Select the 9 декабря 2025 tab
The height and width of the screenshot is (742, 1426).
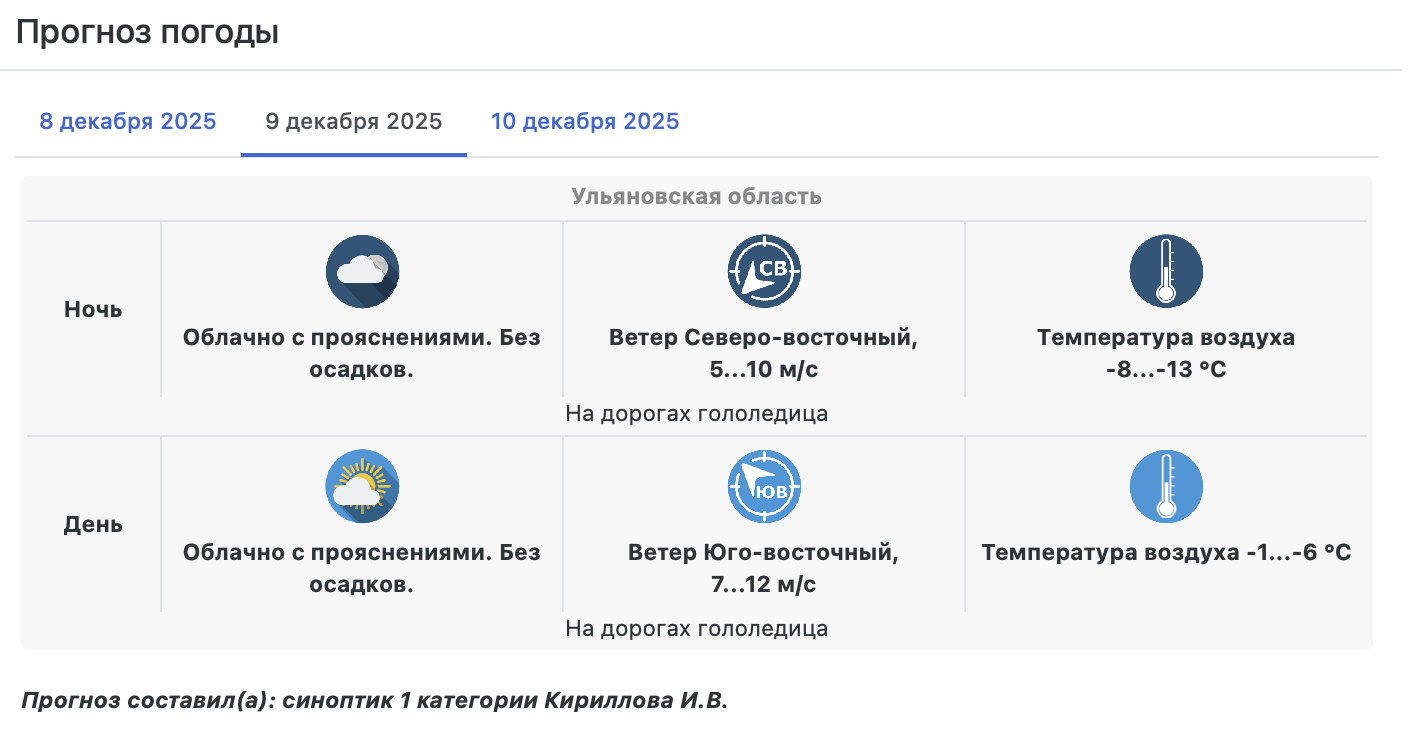click(353, 122)
